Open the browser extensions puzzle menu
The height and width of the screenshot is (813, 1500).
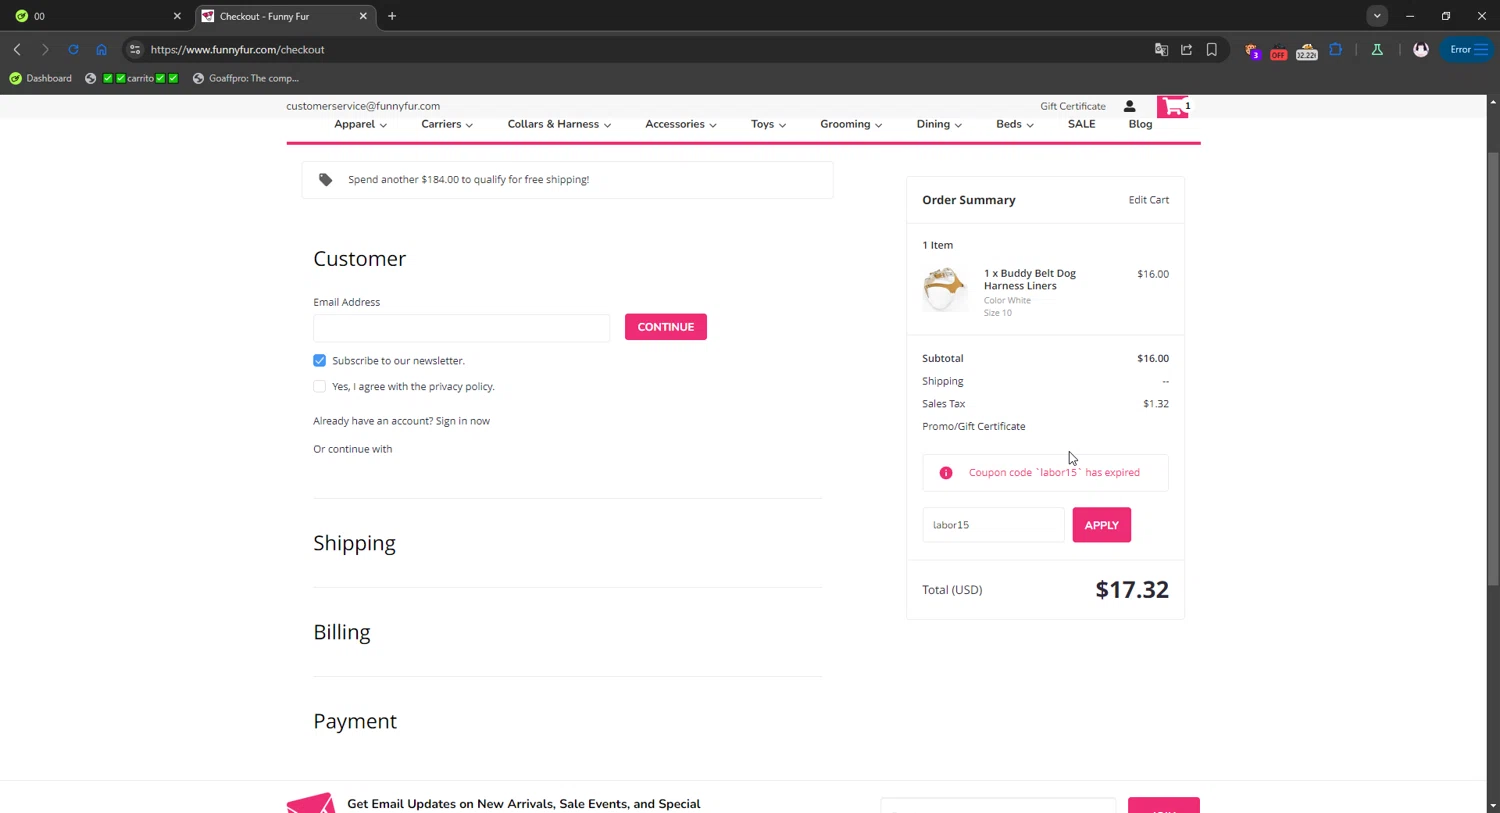pyautogui.click(x=1335, y=49)
